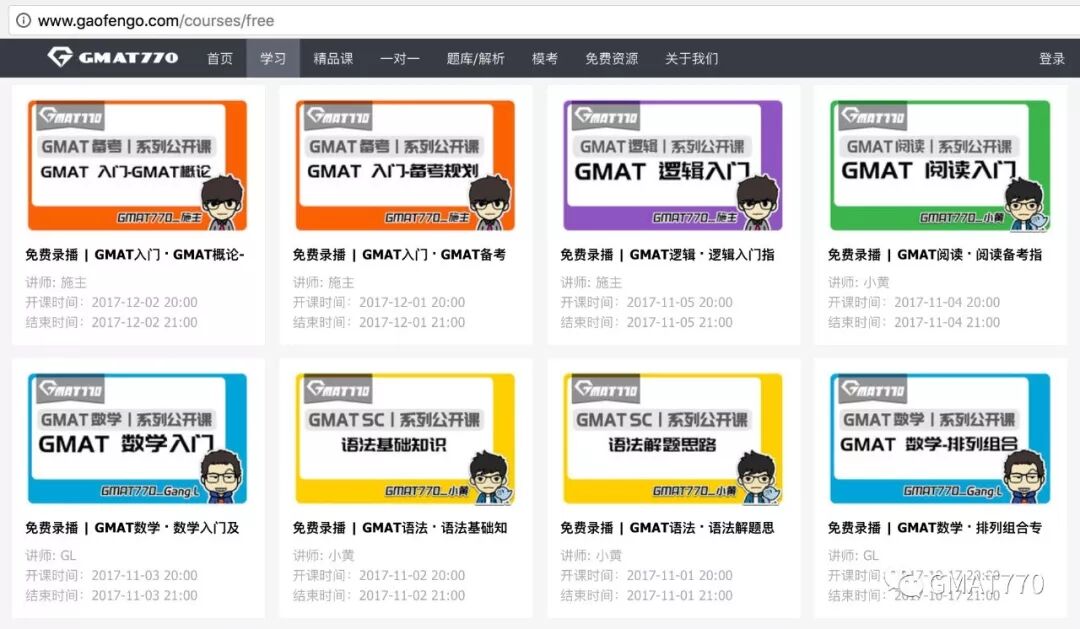Click end time 2017-12-02 21:00
This screenshot has width=1080, height=629.
(145, 322)
